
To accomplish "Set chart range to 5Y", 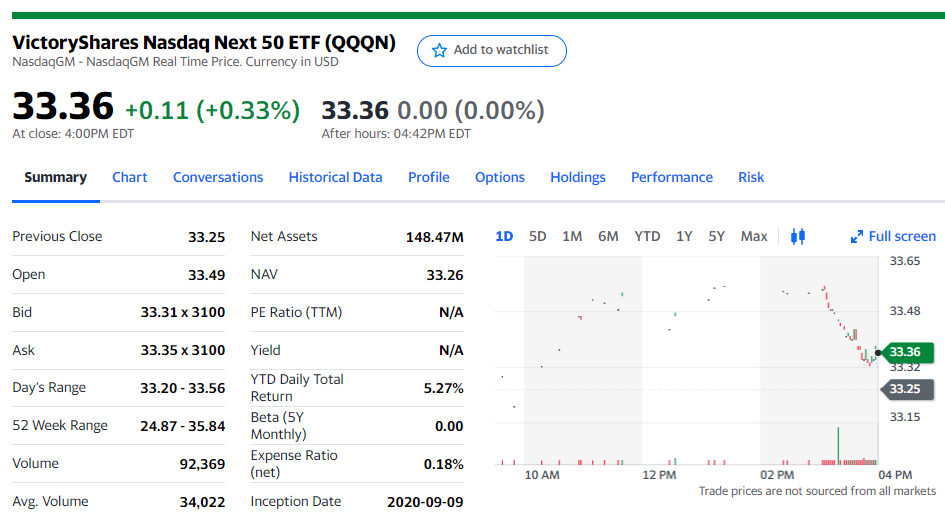I will point(717,236).
